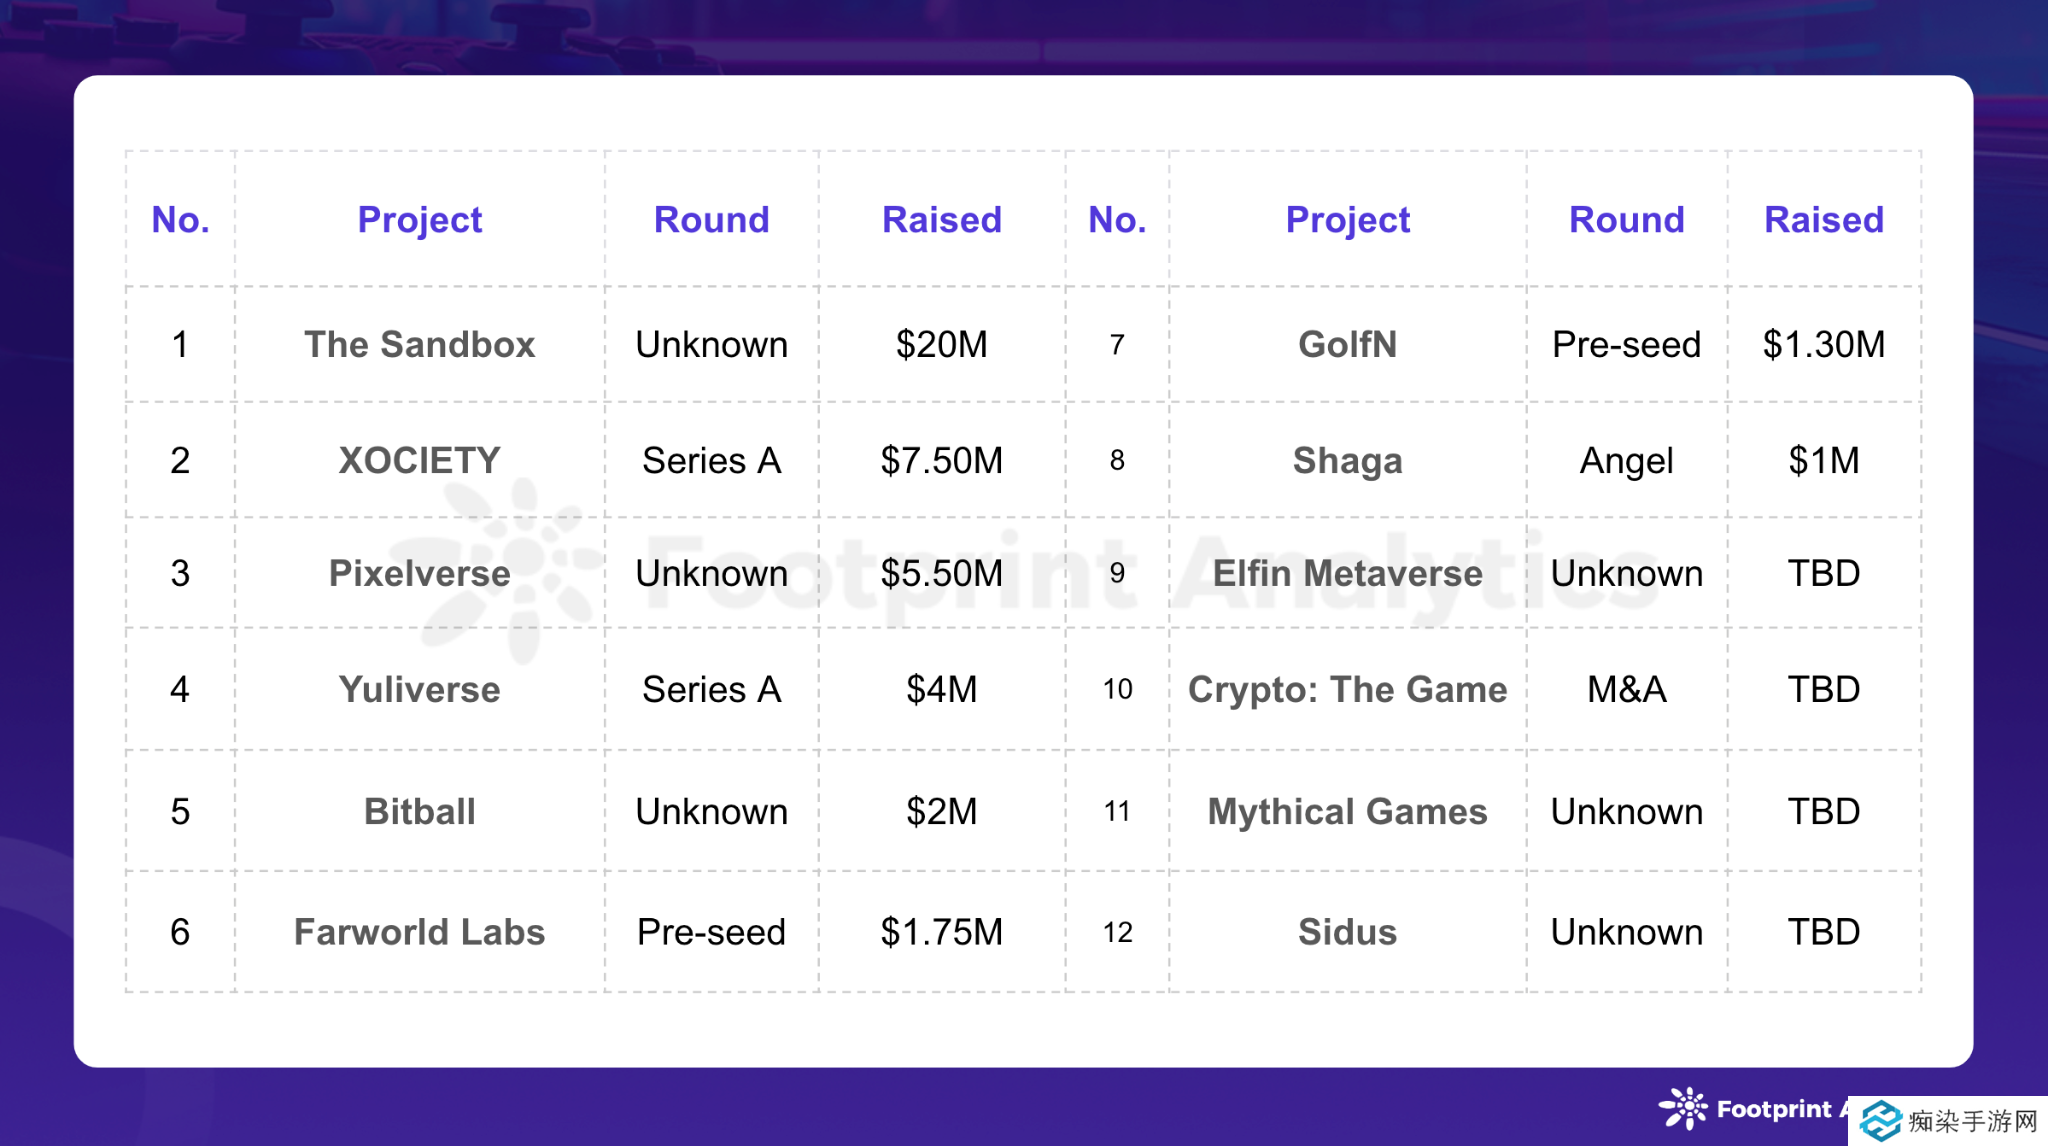Click the second Raised column header
The image size is (2048, 1146).
(x=1823, y=220)
